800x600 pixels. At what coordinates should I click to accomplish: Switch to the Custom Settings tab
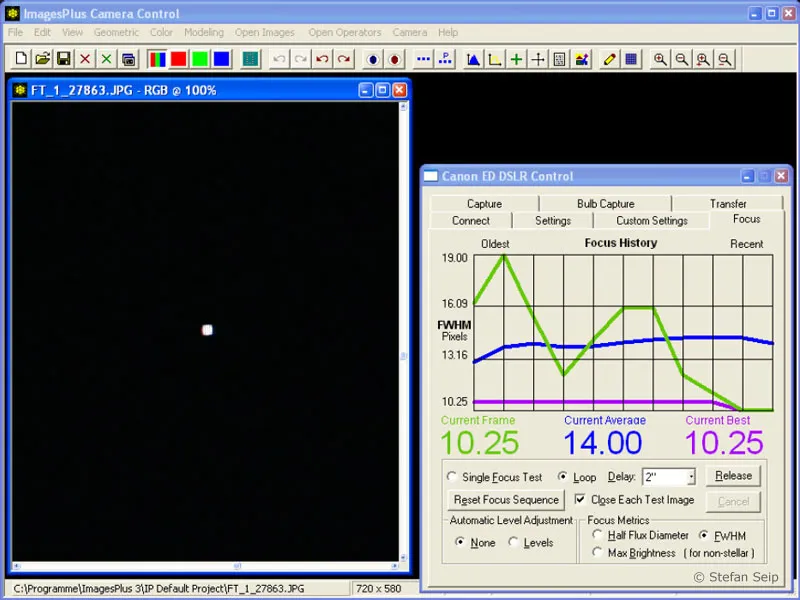point(652,221)
